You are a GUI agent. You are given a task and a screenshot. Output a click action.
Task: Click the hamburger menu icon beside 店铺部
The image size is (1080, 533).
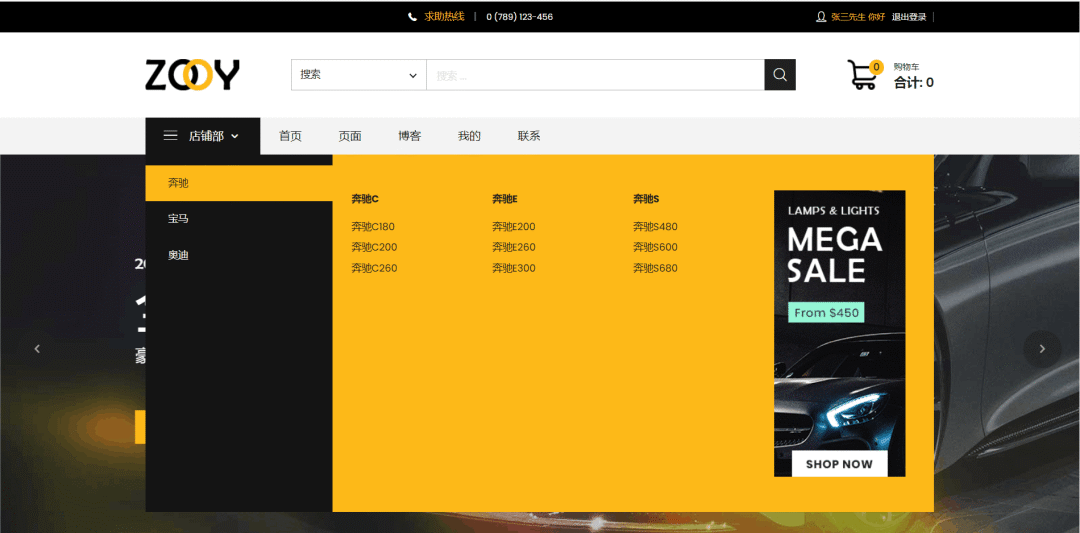[170, 136]
